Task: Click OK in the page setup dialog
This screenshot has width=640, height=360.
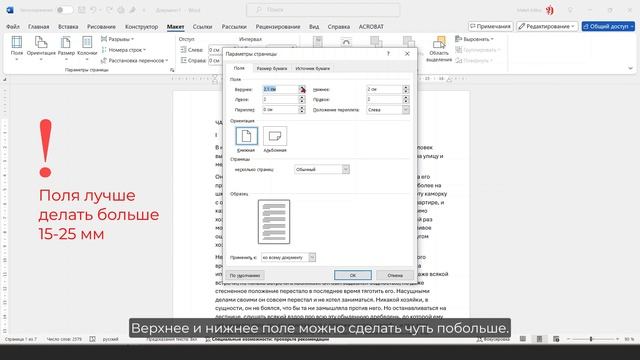Action: [353, 275]
